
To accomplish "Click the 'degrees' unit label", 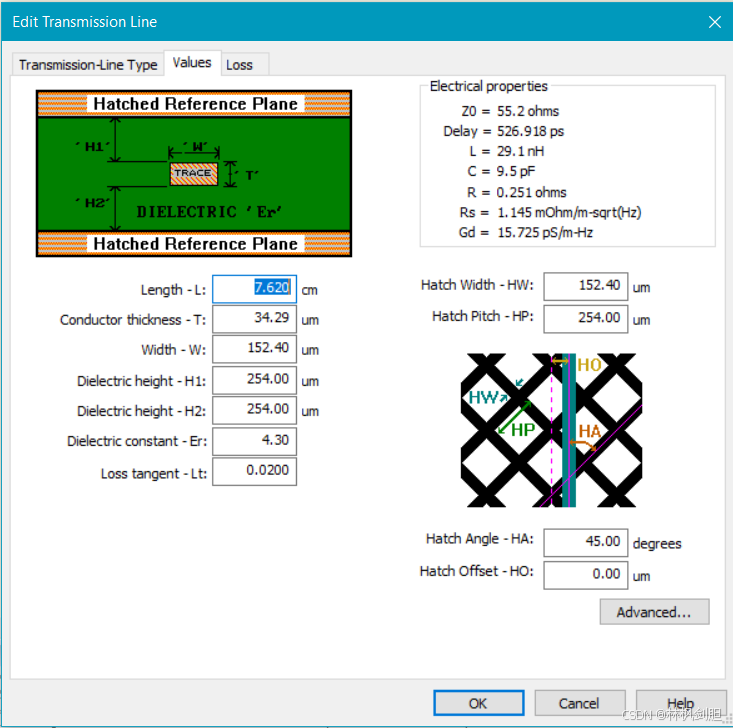I will pyautogui.click(x=657, y=544).
